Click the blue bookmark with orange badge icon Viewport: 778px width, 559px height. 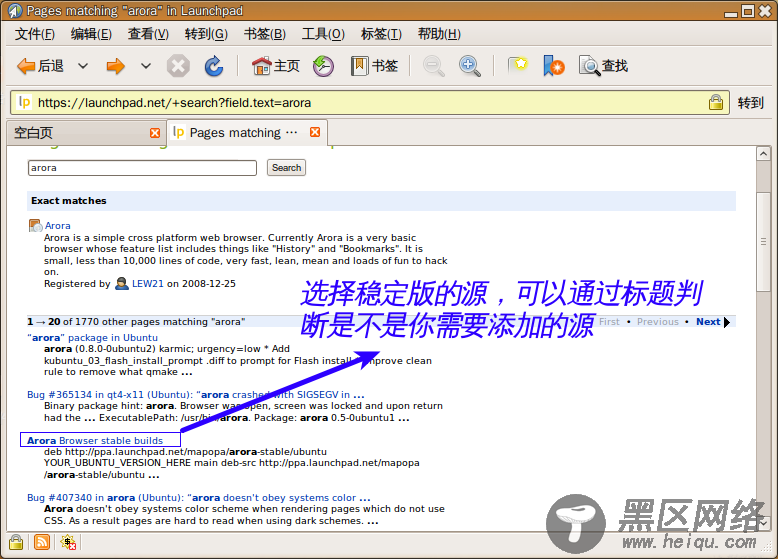click(554, 66)
